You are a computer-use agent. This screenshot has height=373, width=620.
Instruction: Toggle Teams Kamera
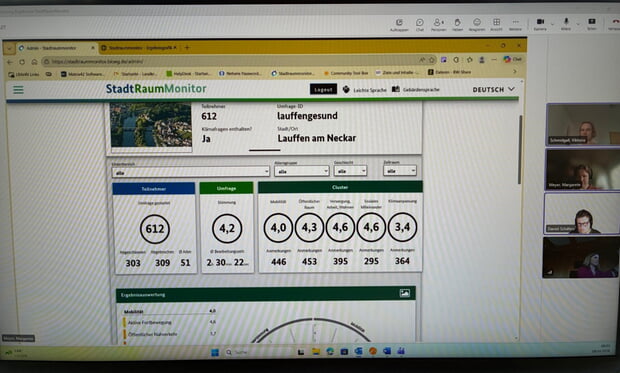(x=540, y=24)
